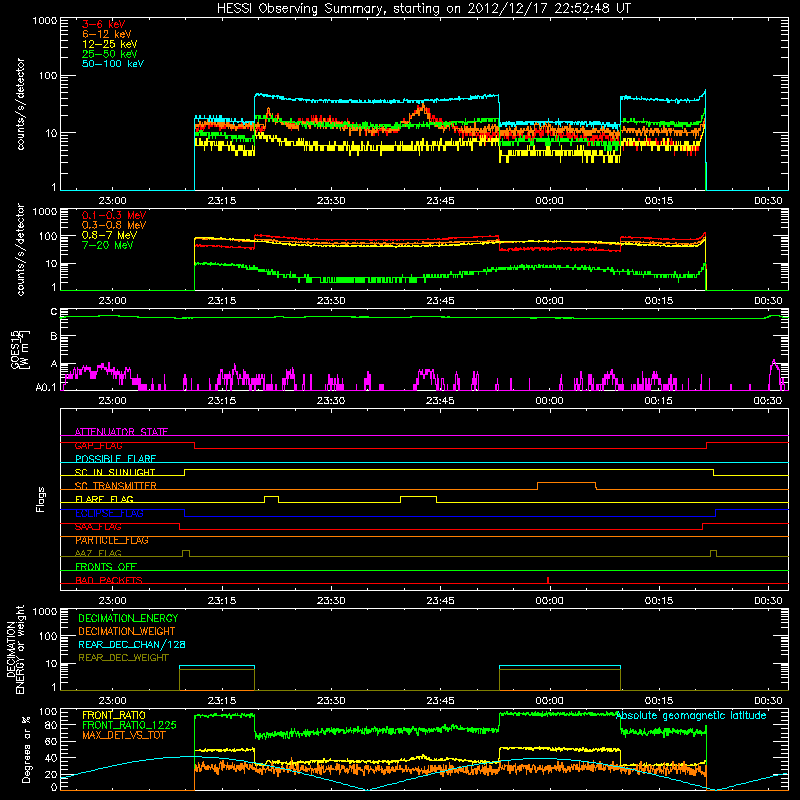Click the 0.1-0.3 MeV legend label
Viewport: 800px width, 800px height.
click(114, 215)
